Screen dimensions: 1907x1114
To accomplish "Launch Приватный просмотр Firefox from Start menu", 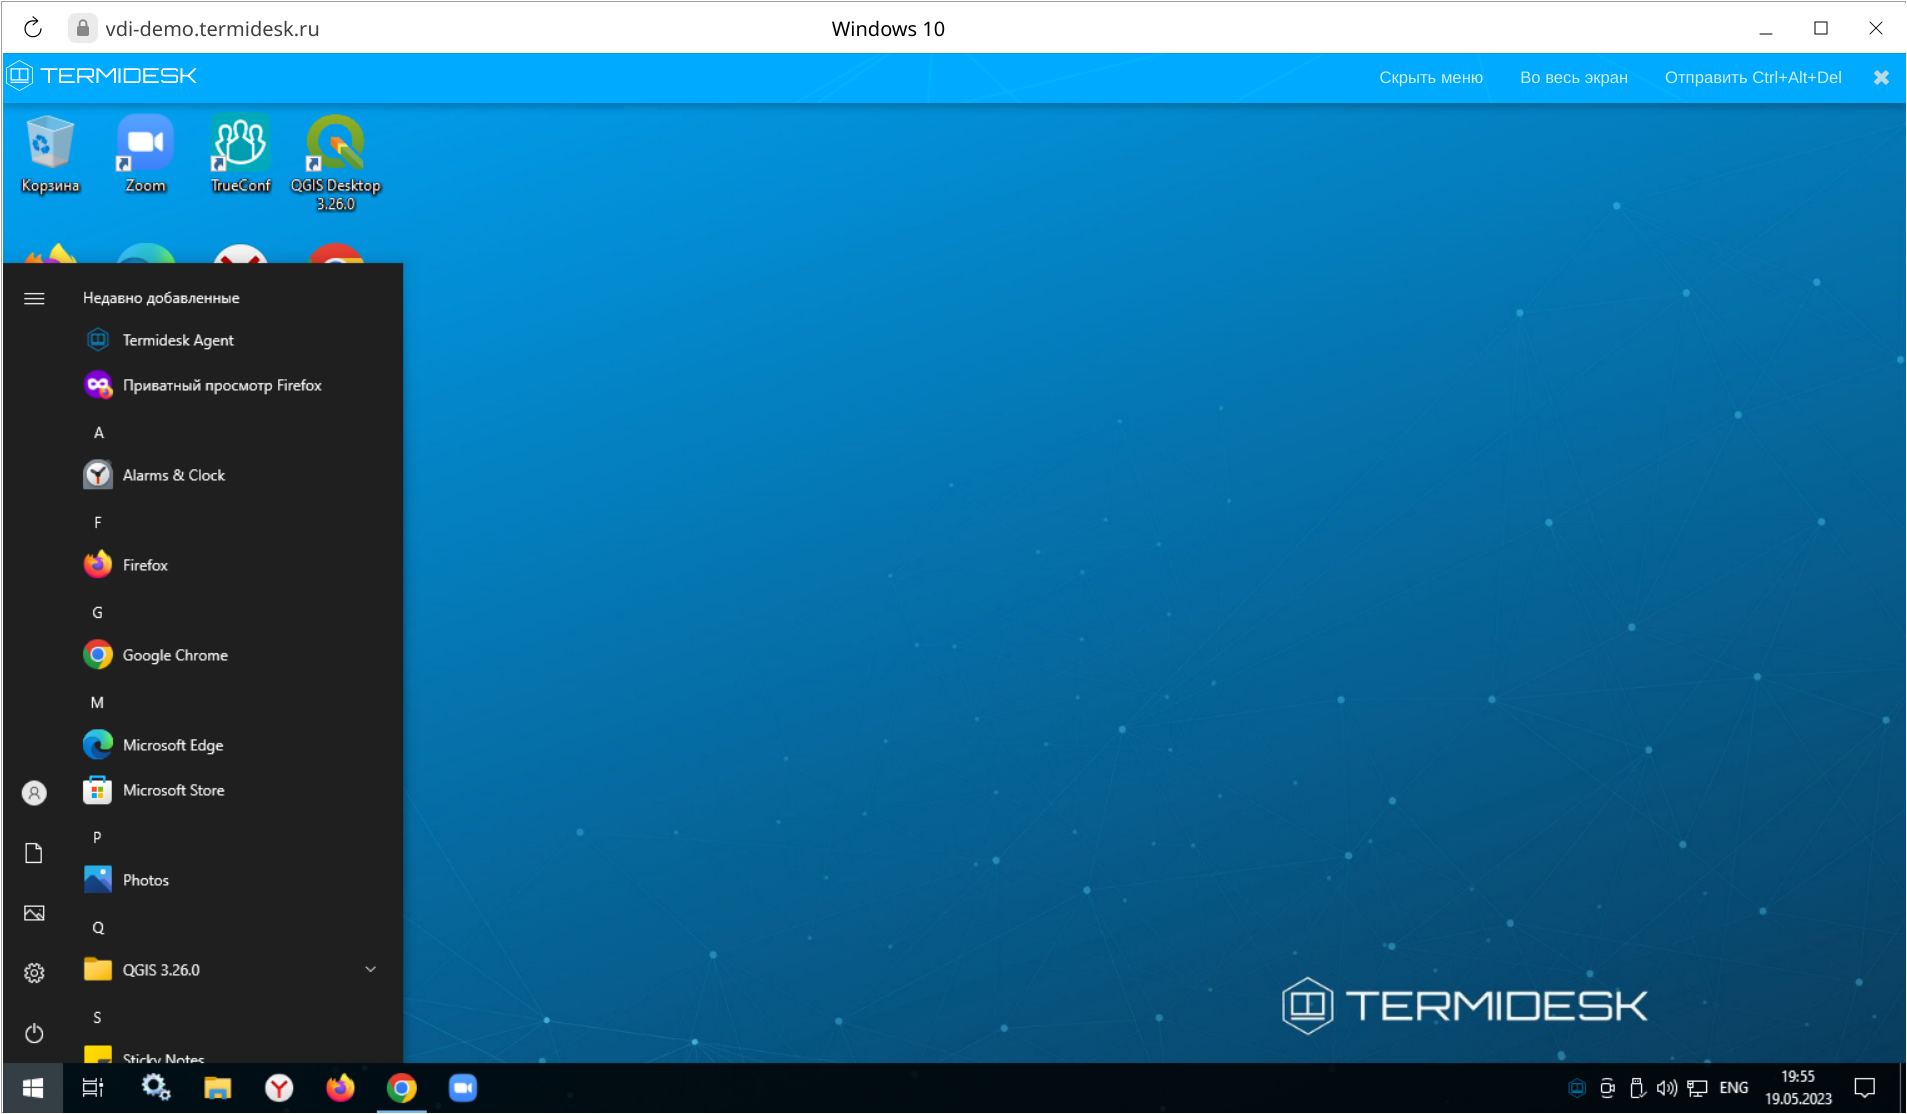I will coord(220,385).
